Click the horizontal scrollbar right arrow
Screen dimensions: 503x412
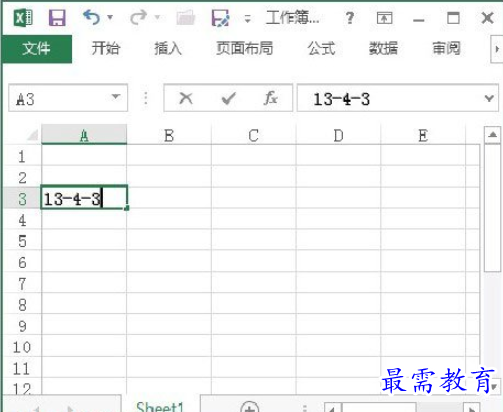click(471, 408)
